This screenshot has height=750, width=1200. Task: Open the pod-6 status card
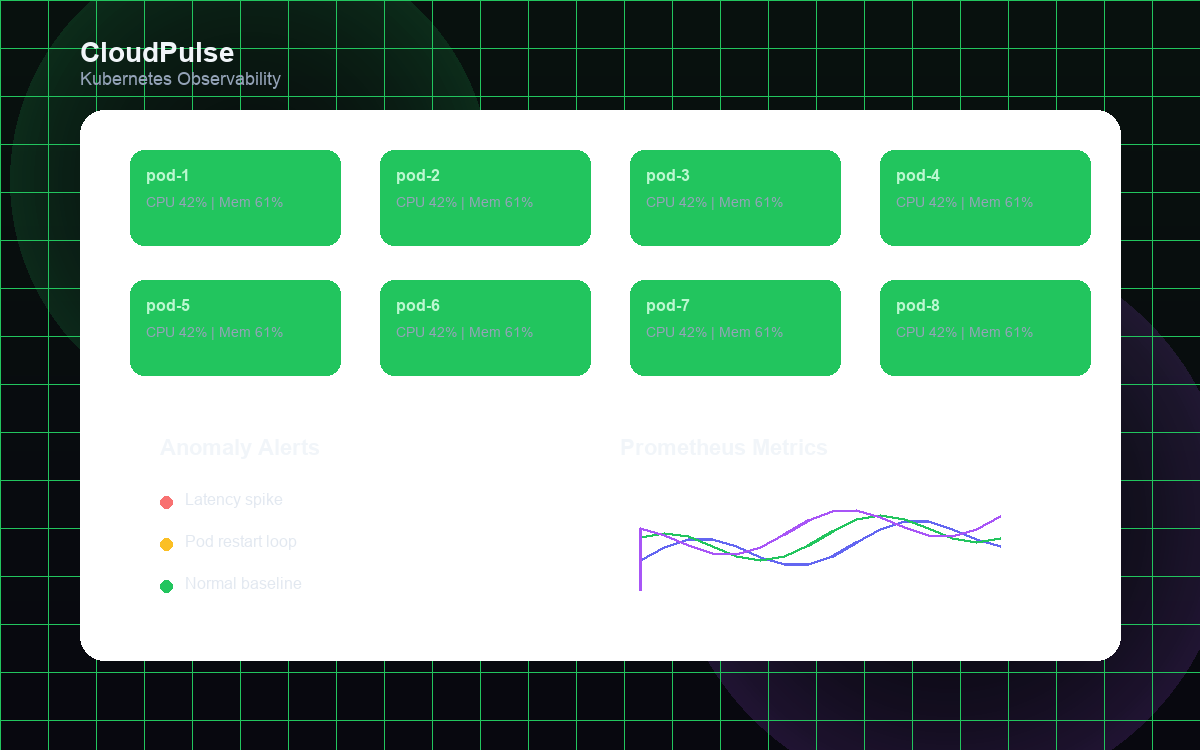pyautogui.click(x=485, y=328)
